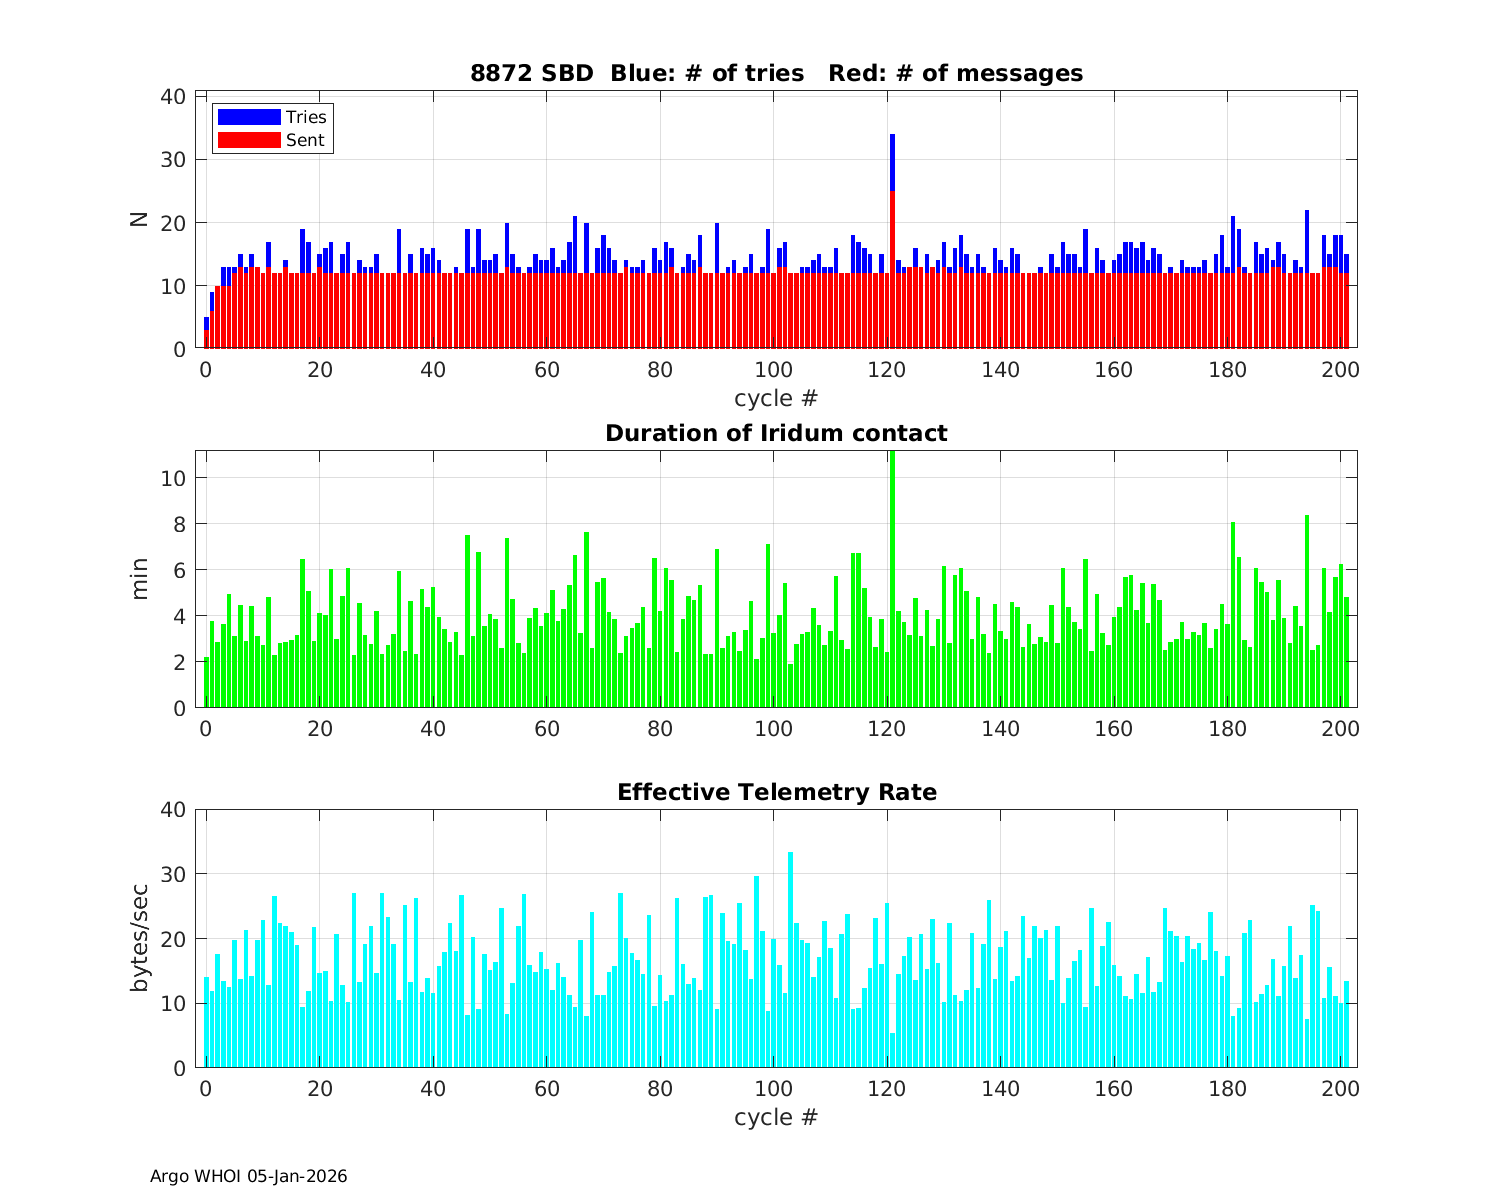The image size is (1500, 1200).
Task: Click the 'Effective Telemetry Rate' title
Action: [x=776, y=792]
